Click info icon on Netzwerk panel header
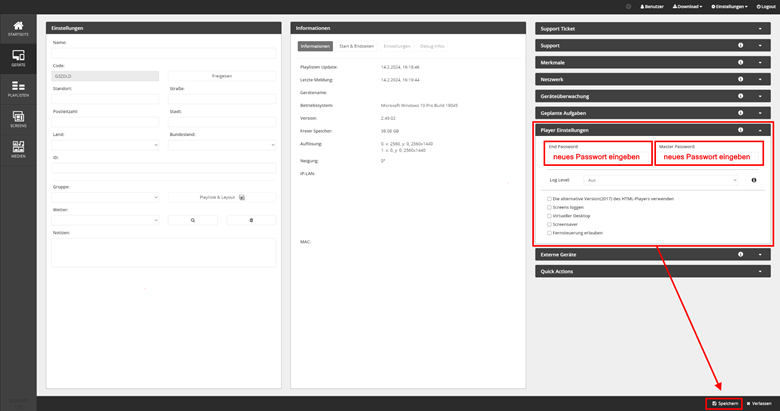The width and height of the screenshot is (780, 411). (741, 78)
